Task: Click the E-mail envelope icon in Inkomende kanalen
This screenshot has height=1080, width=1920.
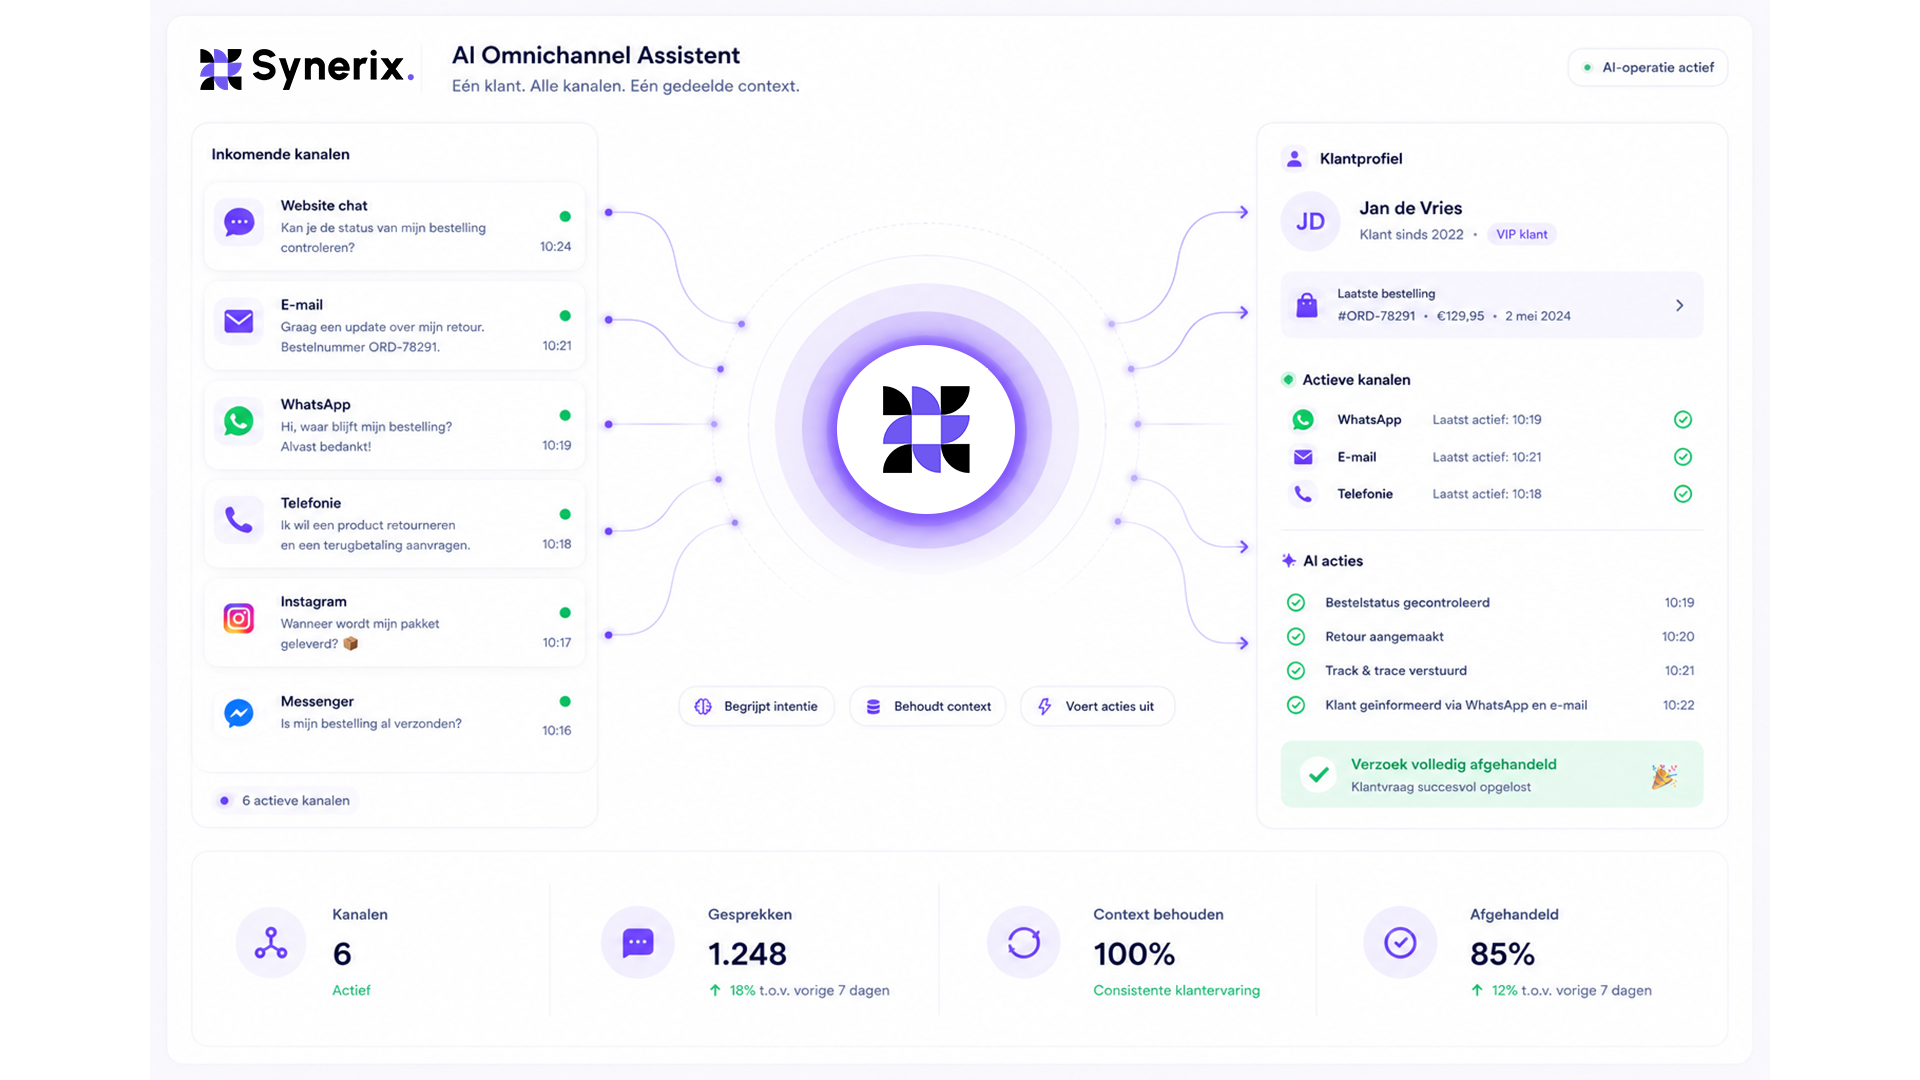Action: [x=239, y=321]
